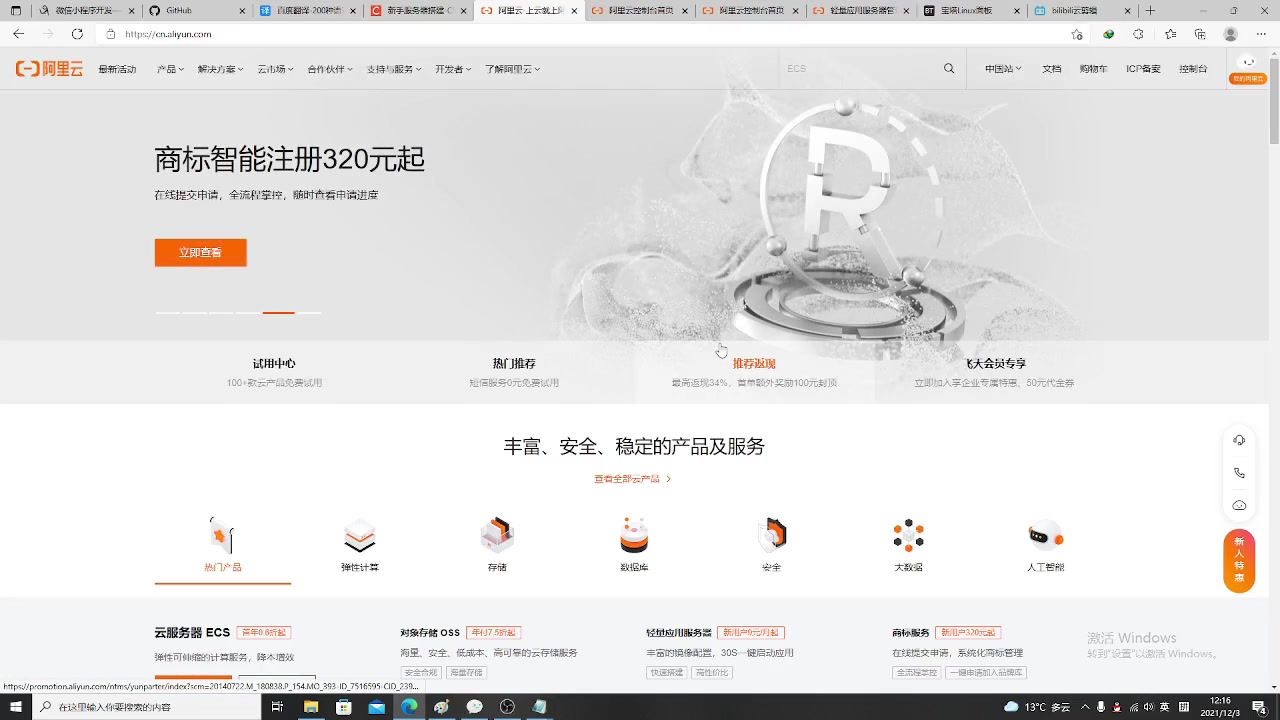Click the search magnifier icon
This screenshot has width=1280, height=720.
click(x=947, y=68)
